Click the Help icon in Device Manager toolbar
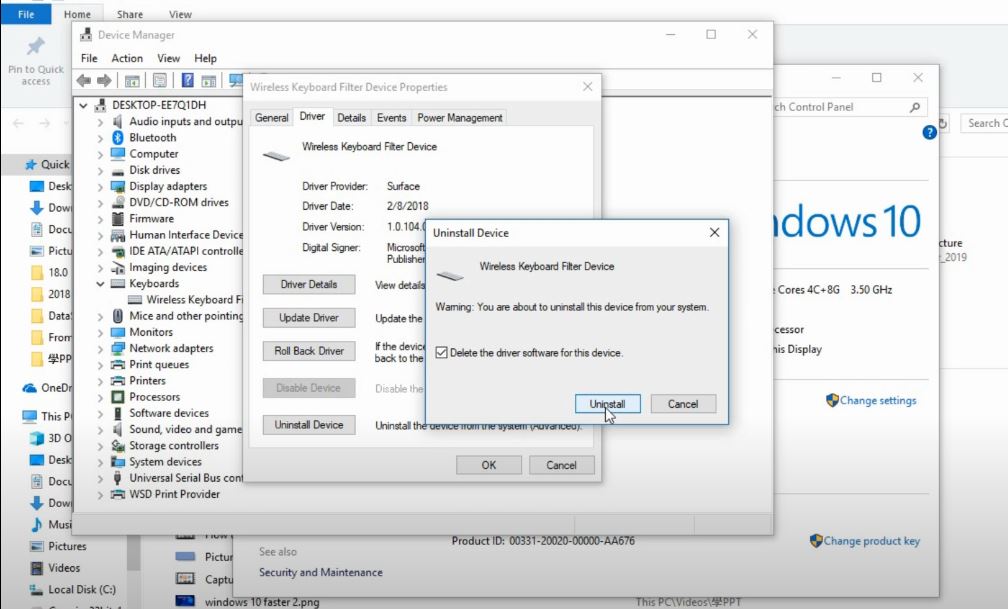 187,80
